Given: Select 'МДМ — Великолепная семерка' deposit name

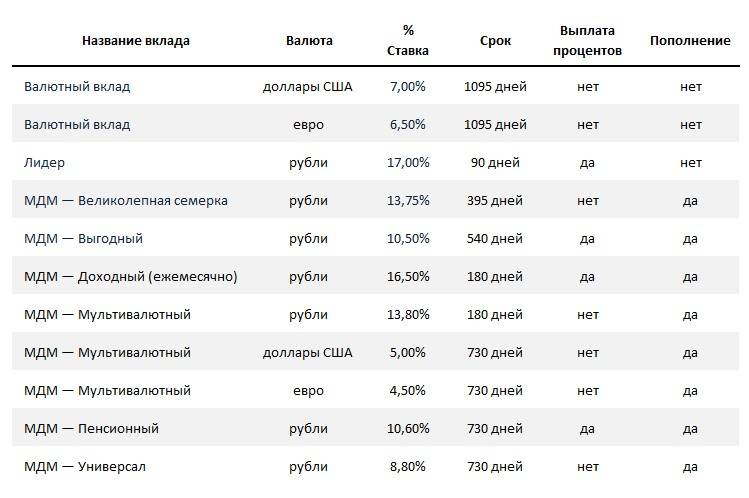Looking at the screenshot, I should coord(126,201).
